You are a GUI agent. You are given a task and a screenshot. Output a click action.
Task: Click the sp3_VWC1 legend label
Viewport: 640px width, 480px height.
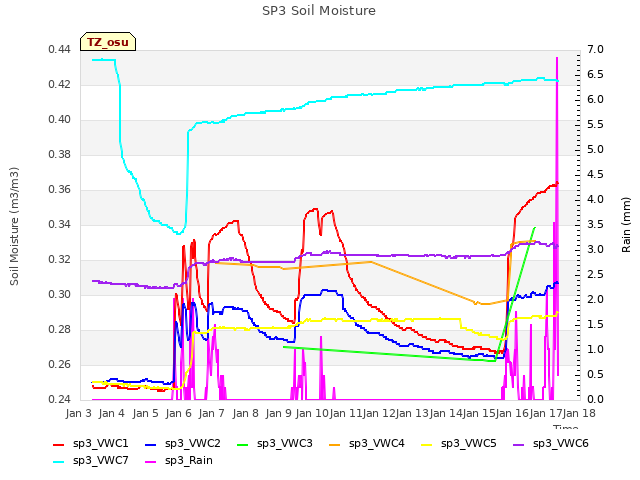(x=100, y=443)
